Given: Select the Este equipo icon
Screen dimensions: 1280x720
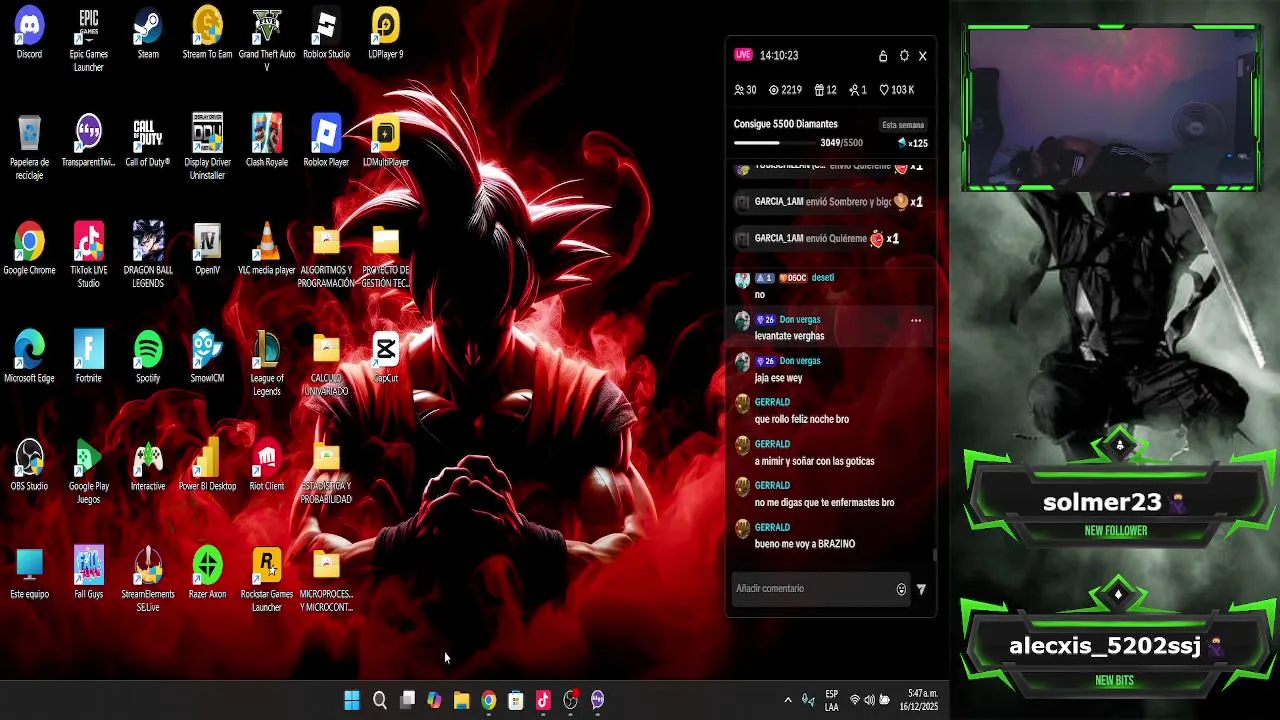Looking at the screenshot, I should (29, 574).
